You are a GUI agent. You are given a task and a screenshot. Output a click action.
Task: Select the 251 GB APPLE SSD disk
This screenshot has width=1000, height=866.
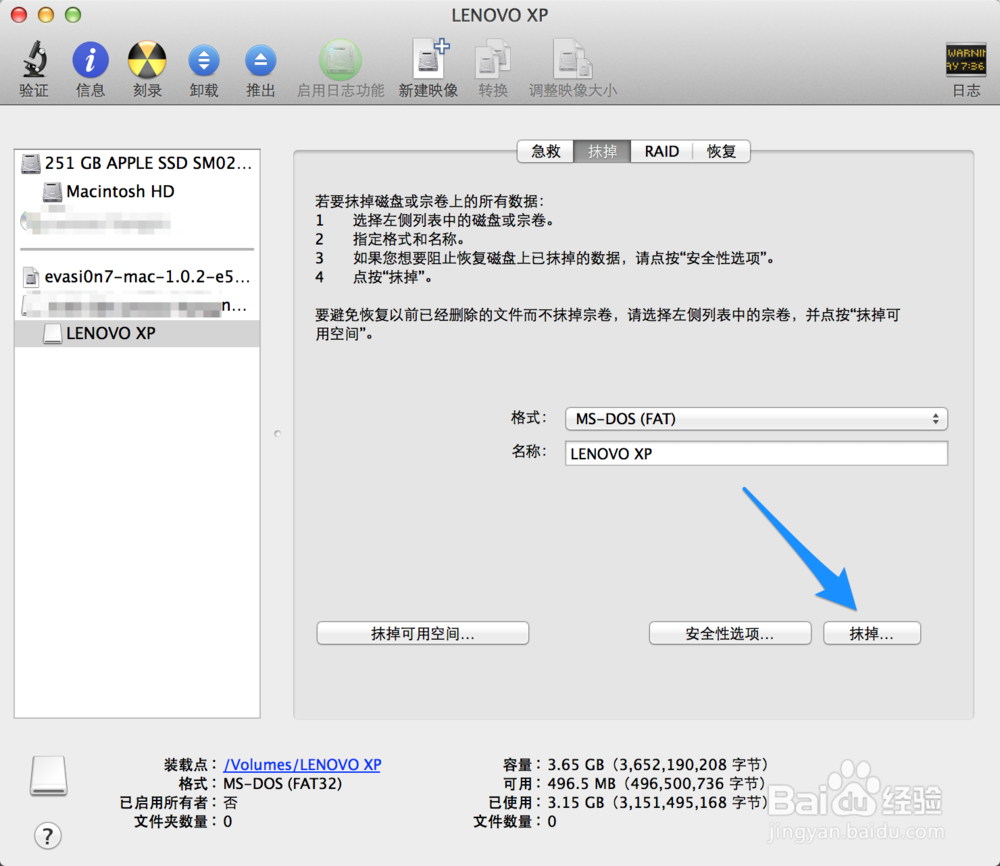click(x=137, y=163)
